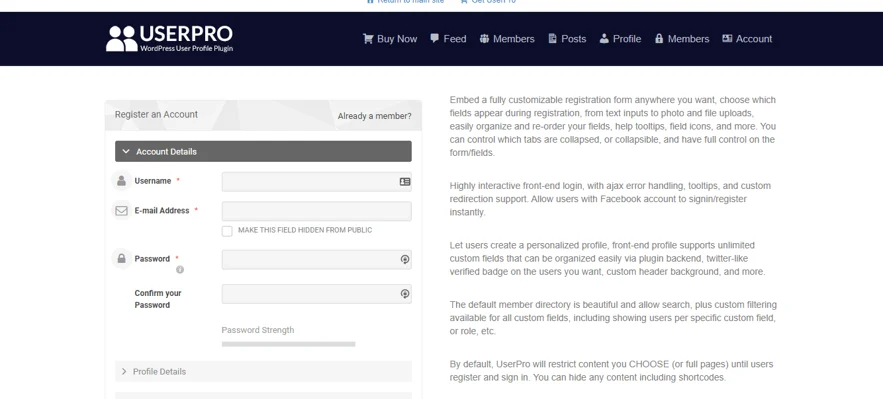883x399 pixels.
Task: Click the Register an Account heading
Action: coord(156,114)
